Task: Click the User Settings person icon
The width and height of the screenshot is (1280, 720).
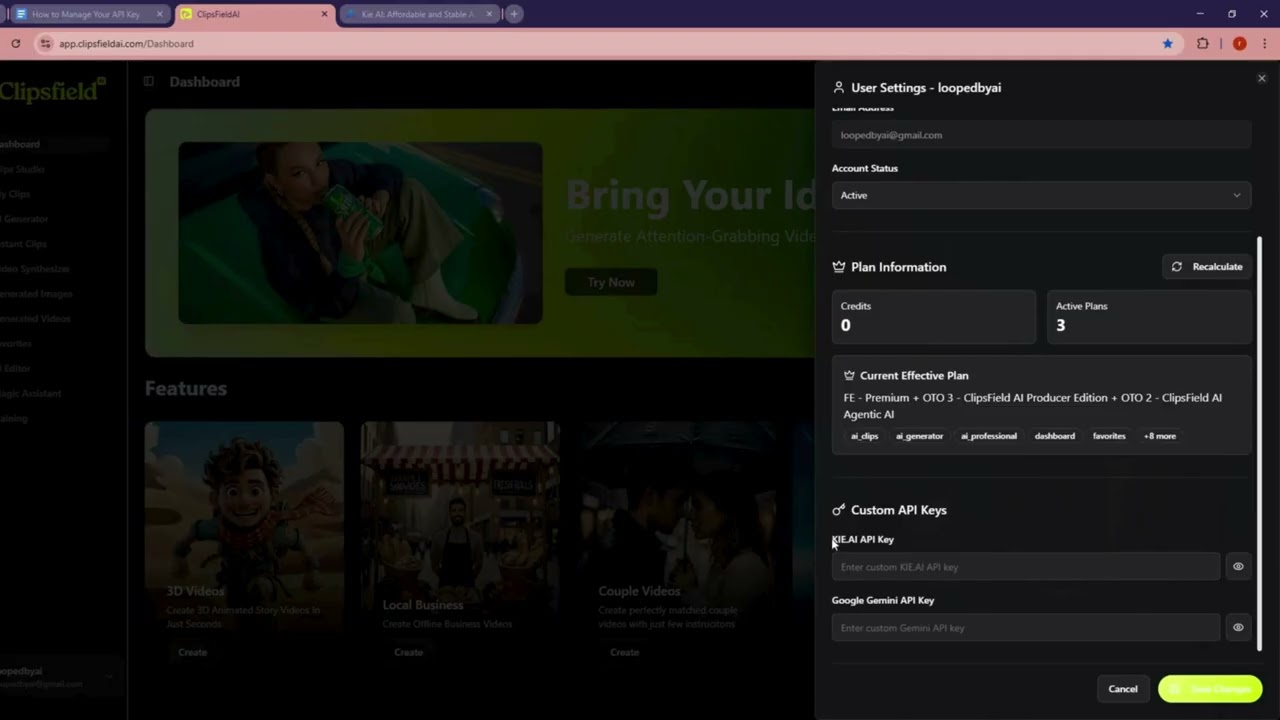Action: (x=839, y=88)
